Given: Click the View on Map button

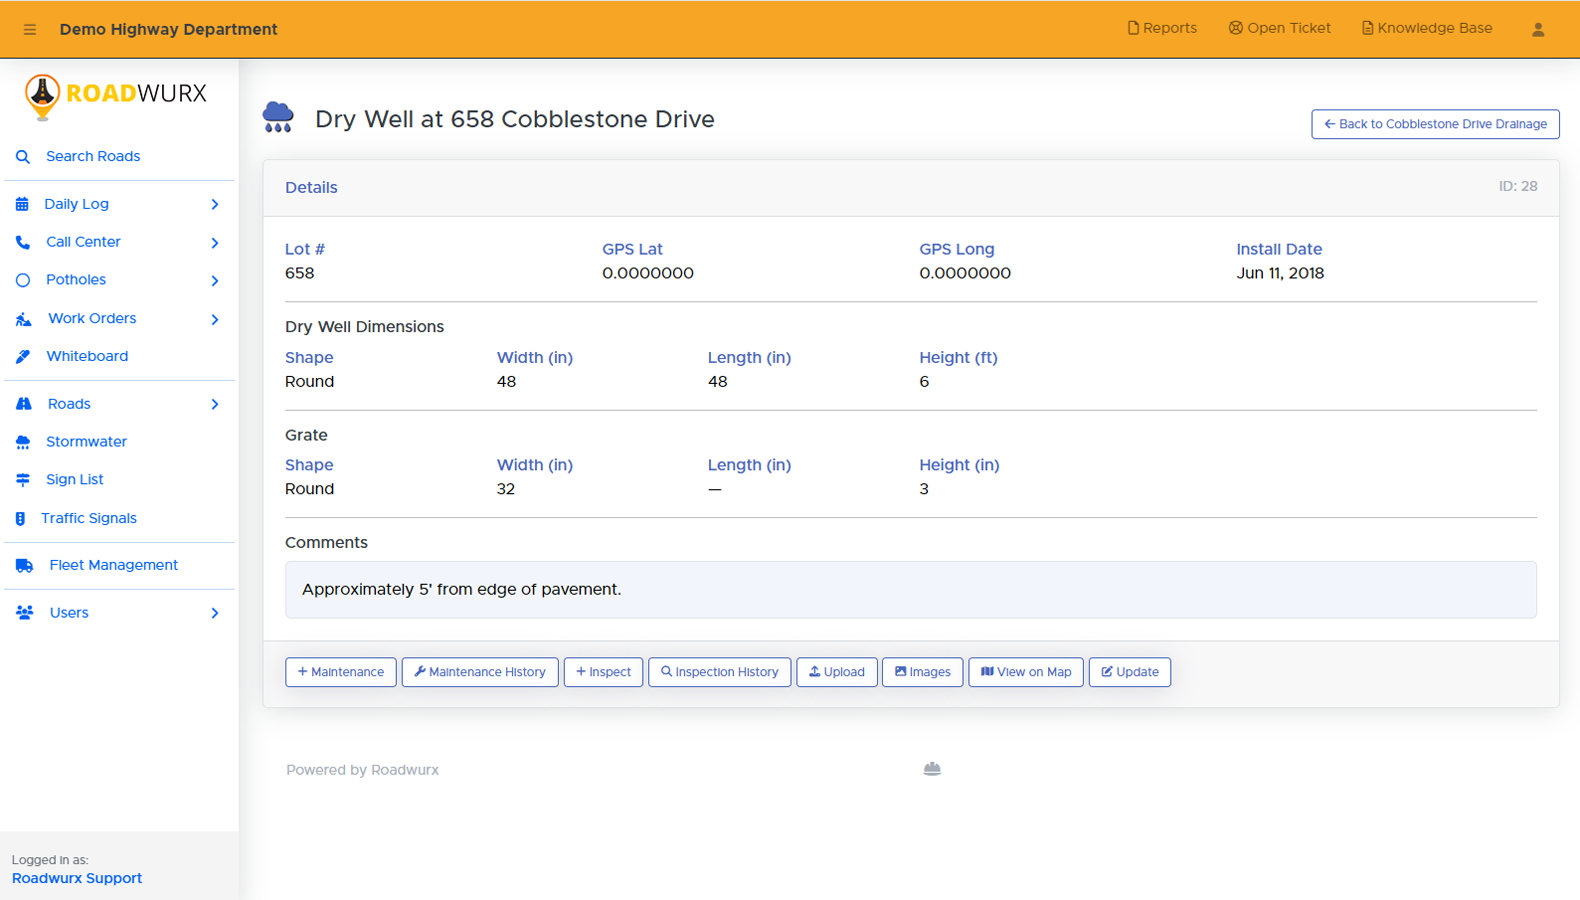Looking at the screenshot, I should tap(1025, 672).
